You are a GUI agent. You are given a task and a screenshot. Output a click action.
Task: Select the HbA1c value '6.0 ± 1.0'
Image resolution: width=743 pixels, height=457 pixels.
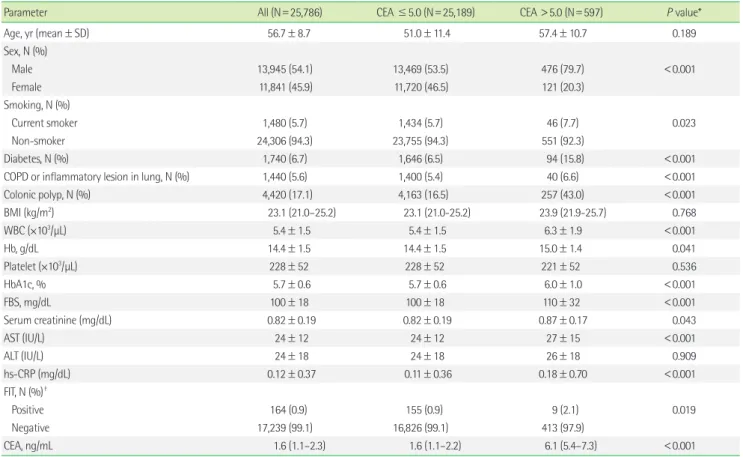563,284
